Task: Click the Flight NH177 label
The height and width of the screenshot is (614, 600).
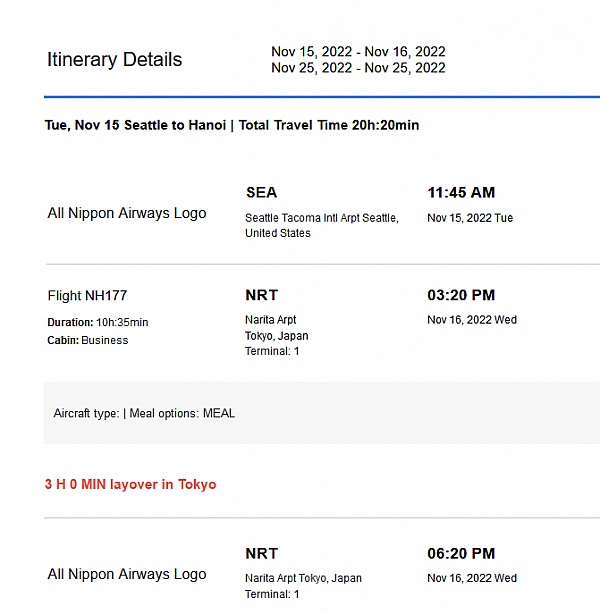Action: pyautogui.click(x=87, y=295)
